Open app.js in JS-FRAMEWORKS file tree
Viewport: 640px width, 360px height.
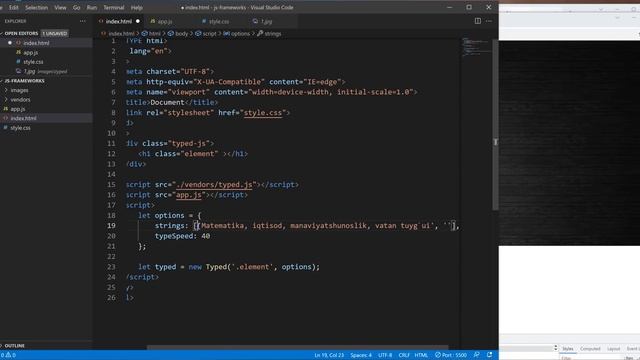coord(18,109)
